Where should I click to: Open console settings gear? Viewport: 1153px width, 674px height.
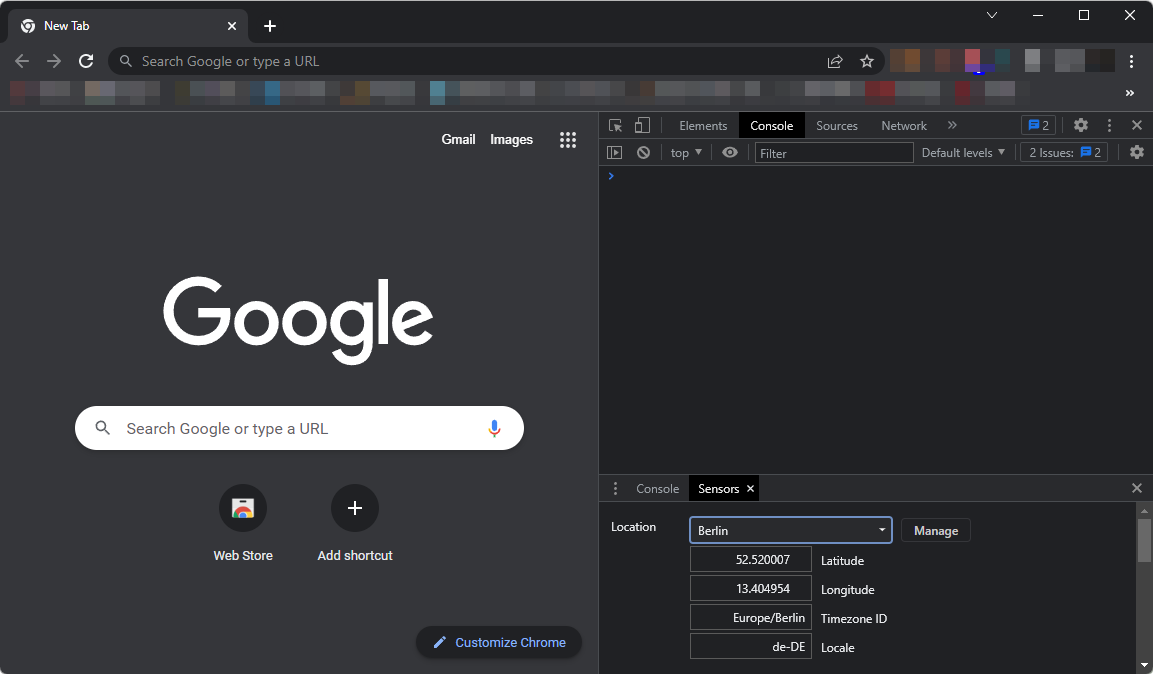(x=1136, y=152)
